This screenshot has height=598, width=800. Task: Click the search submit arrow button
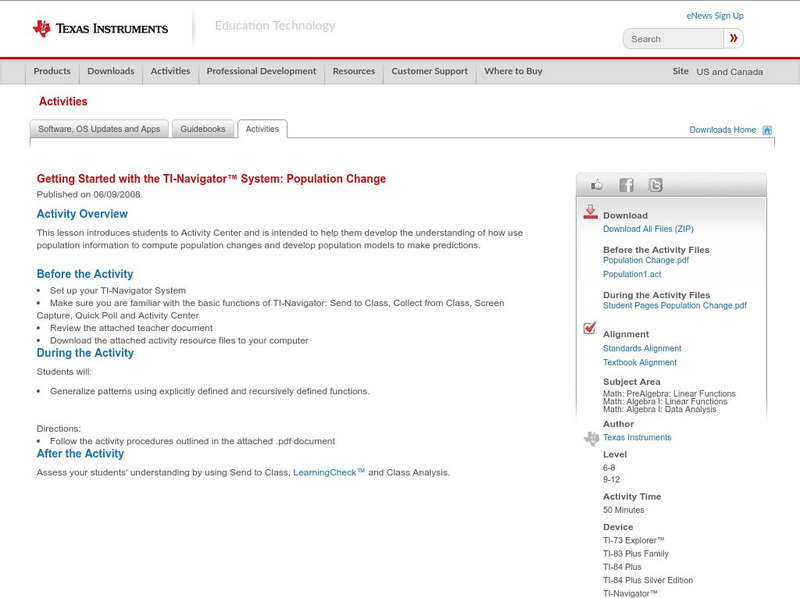(x=734, y=38)
